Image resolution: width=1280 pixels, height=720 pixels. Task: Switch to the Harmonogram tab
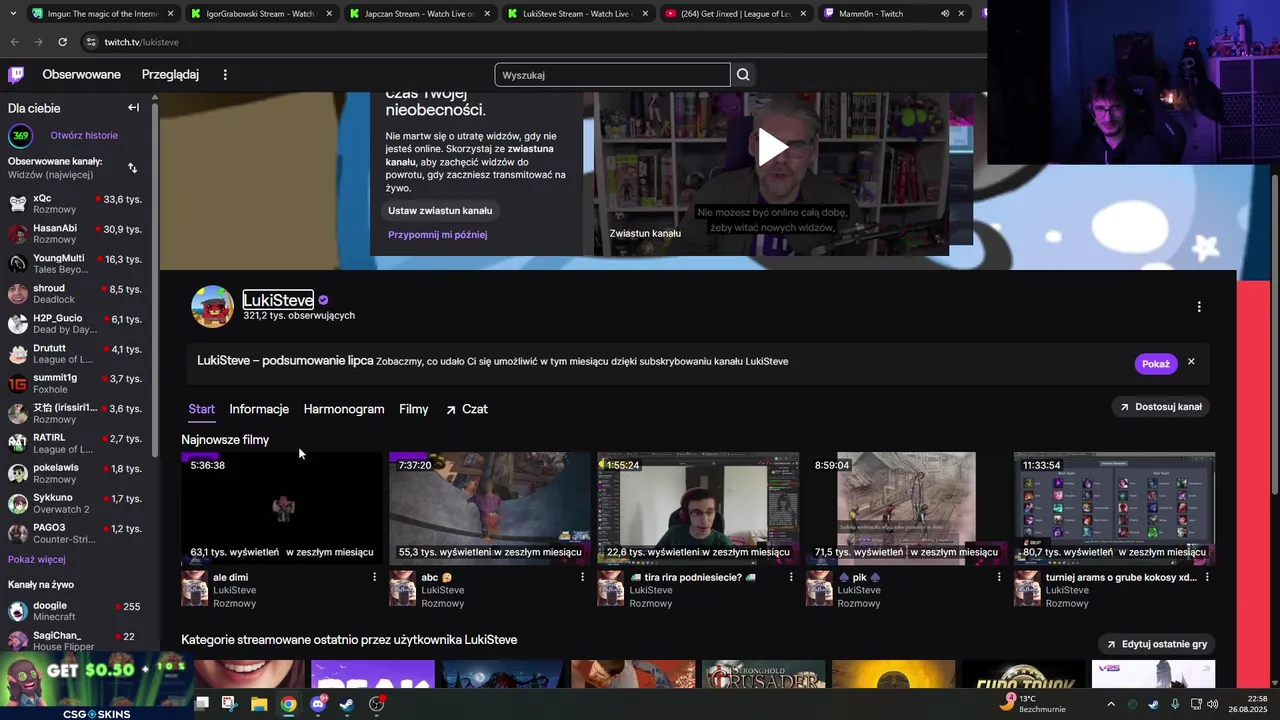[344, 409]
